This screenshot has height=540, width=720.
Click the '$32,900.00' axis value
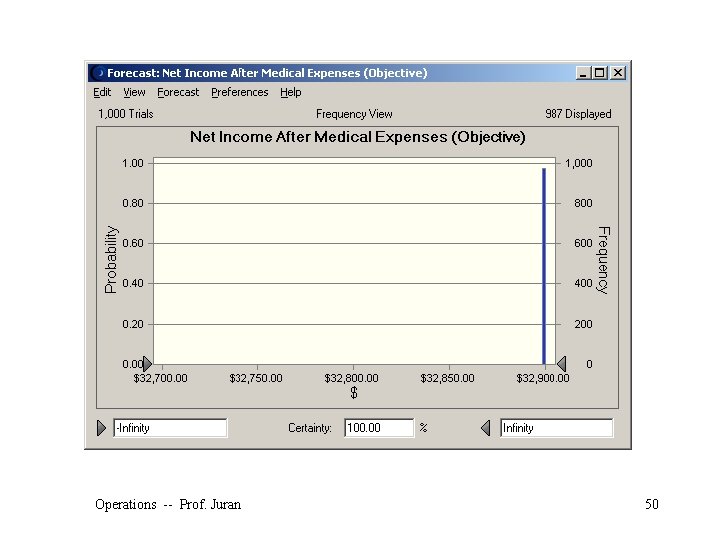point(543,378)
